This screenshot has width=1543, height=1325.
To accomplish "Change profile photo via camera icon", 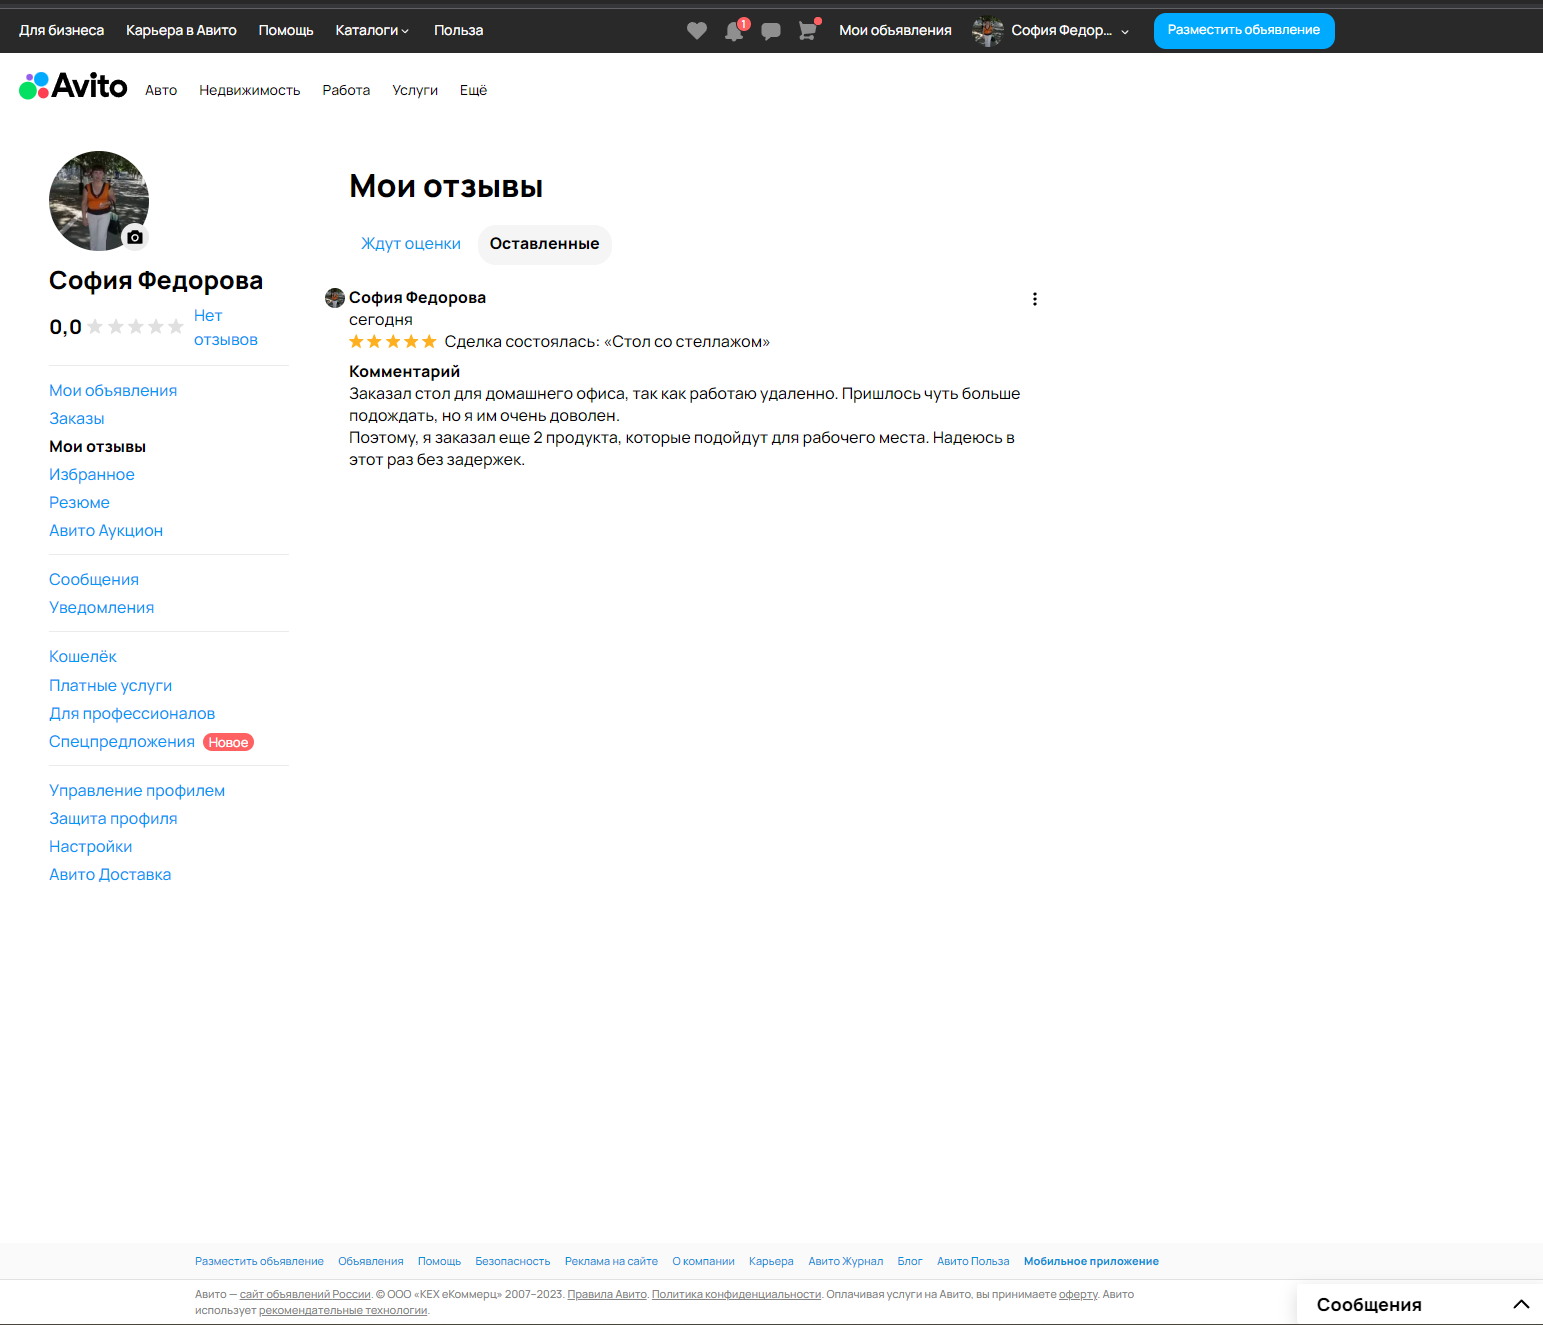I will pos(135,237).
